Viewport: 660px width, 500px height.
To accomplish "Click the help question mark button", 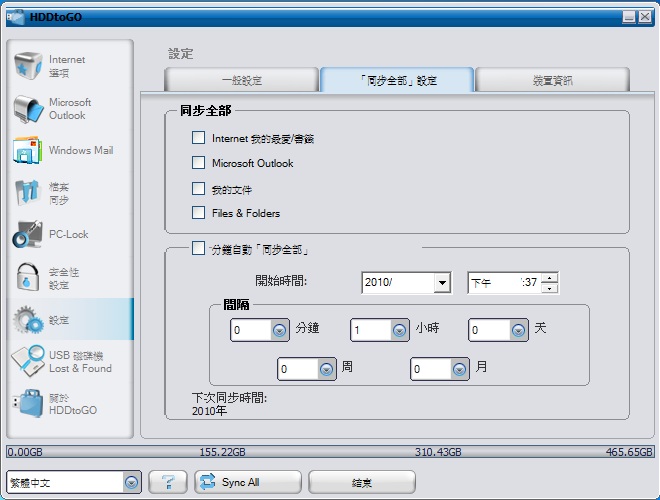I will click(x=168, y=482).
